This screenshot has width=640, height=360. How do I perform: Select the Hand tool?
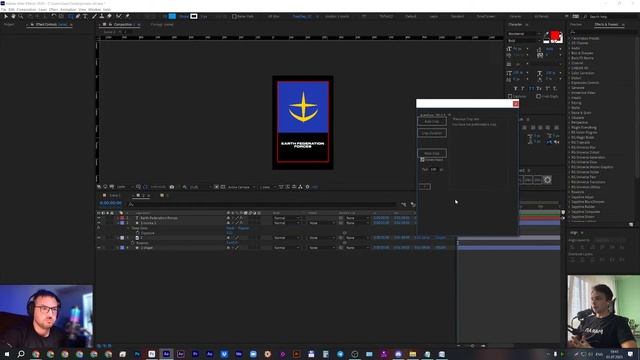point(13,16)
